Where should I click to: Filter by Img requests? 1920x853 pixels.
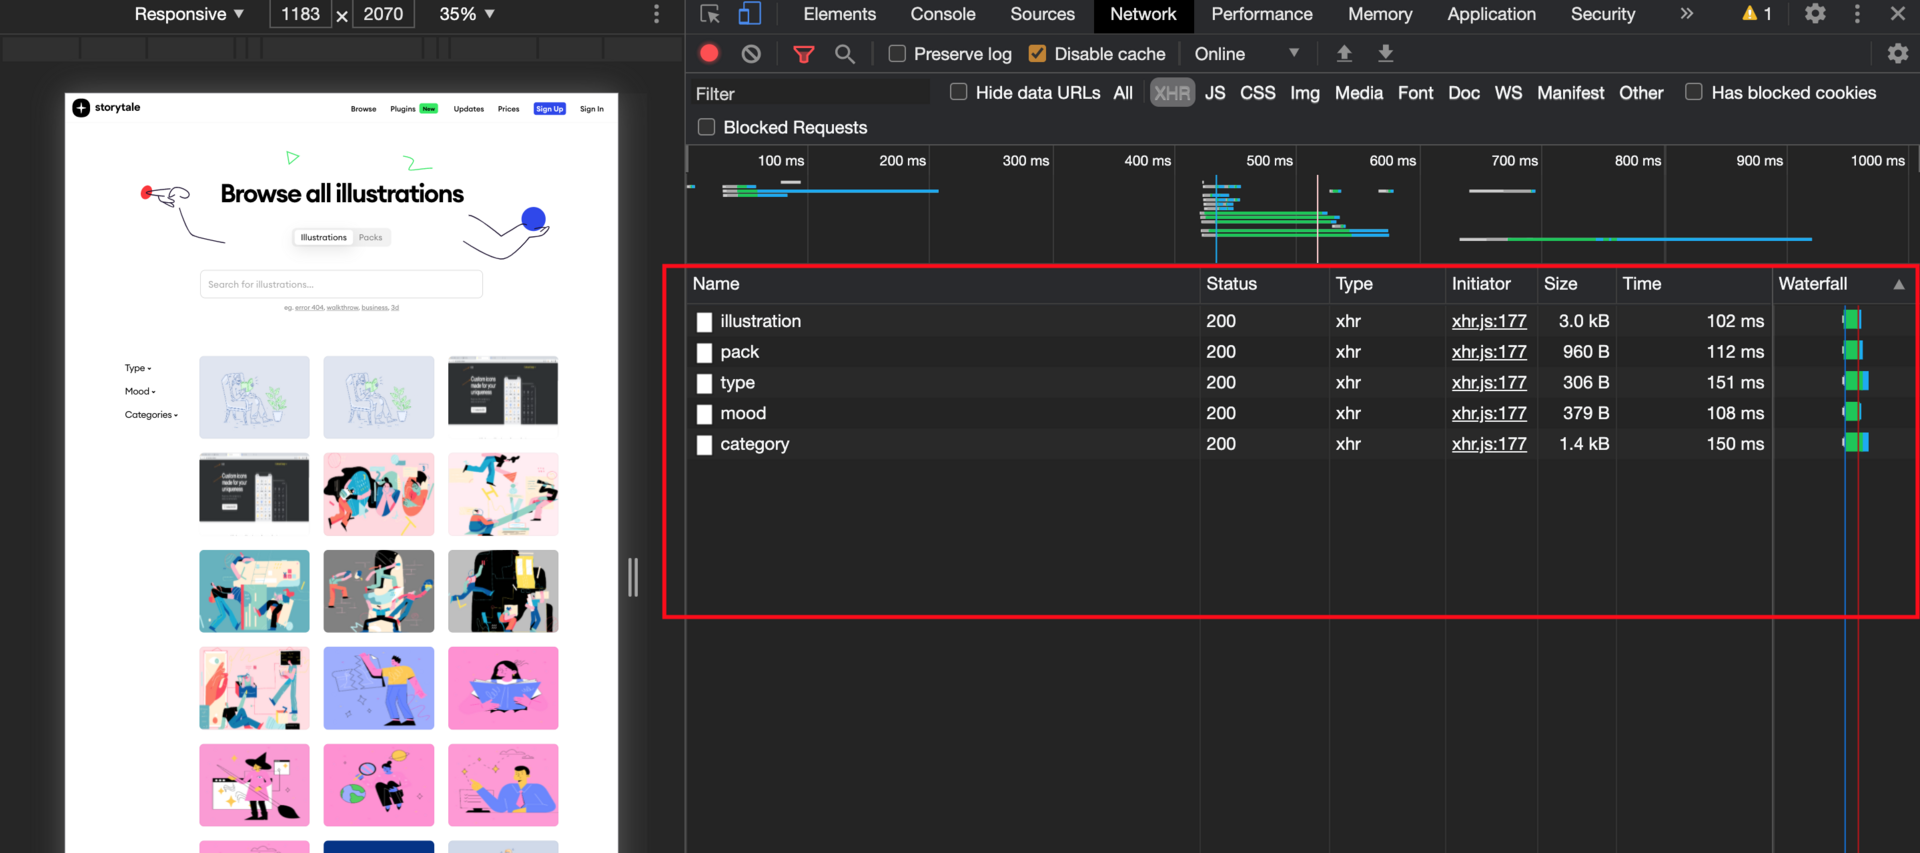(1305, 93)
